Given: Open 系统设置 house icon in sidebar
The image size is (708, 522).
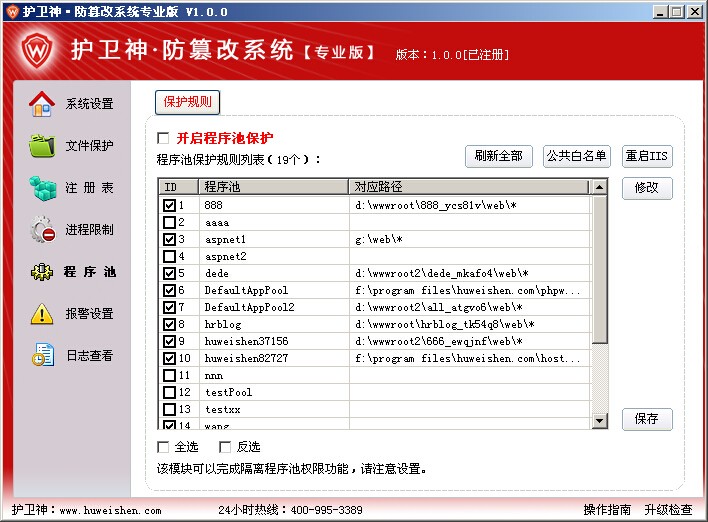Looking at the screenshot, I should [x=42, y=104].
